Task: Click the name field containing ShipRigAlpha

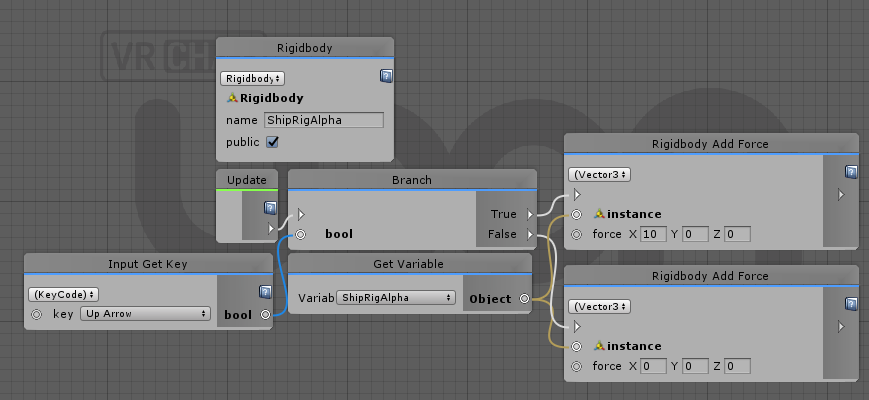Action: coord(324,120)
